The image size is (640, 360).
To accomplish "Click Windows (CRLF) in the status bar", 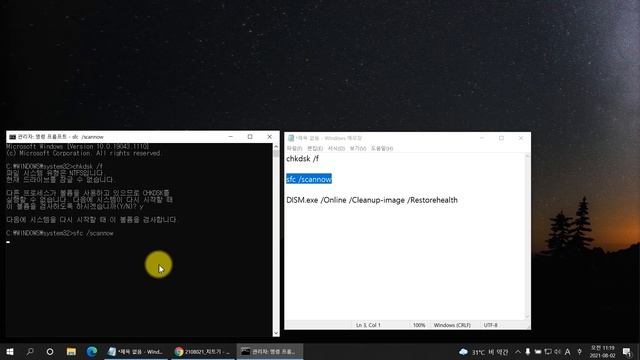I will pos(452,325).
